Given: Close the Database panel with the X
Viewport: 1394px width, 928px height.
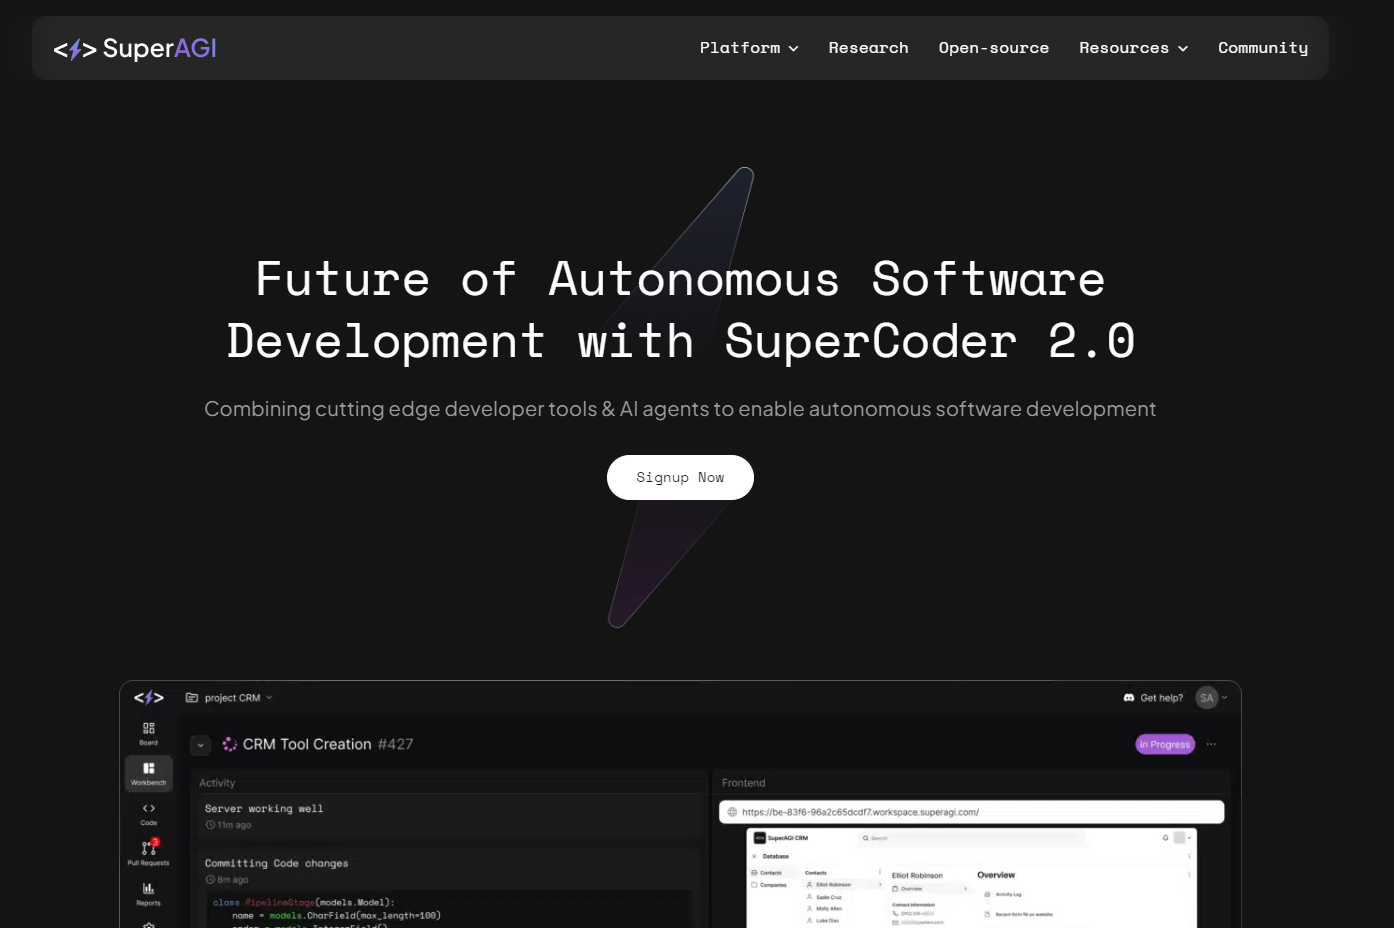Looking at the screenshot, I should [754, 856].
